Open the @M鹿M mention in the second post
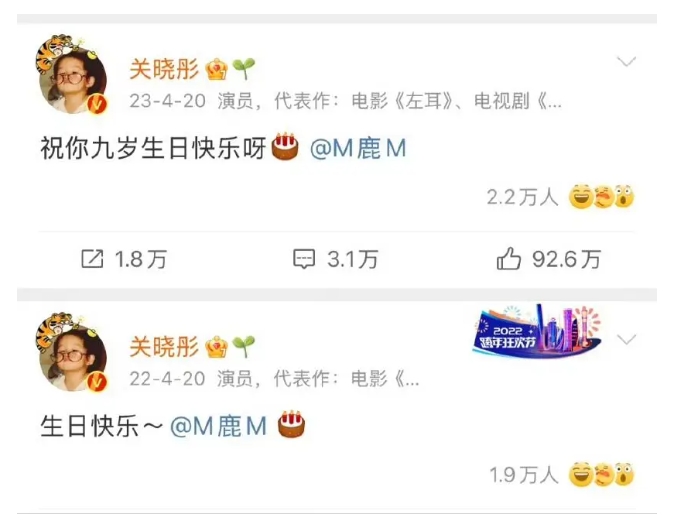 click(x=219, y=426)
